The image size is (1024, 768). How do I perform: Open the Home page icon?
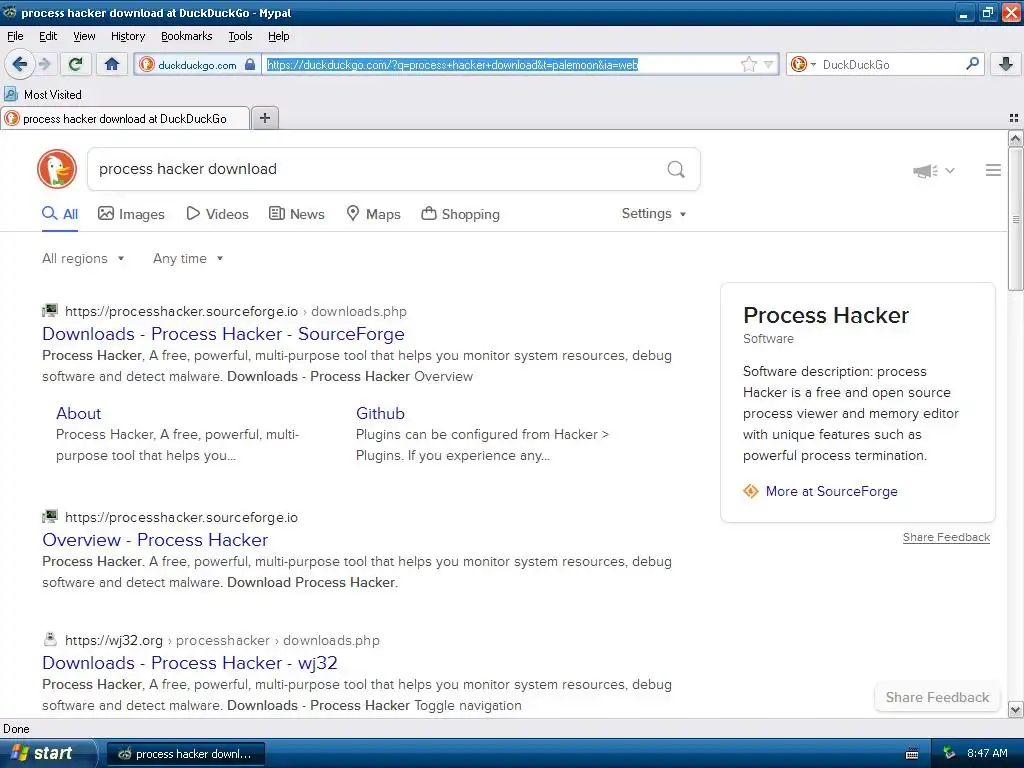point(112,64)
